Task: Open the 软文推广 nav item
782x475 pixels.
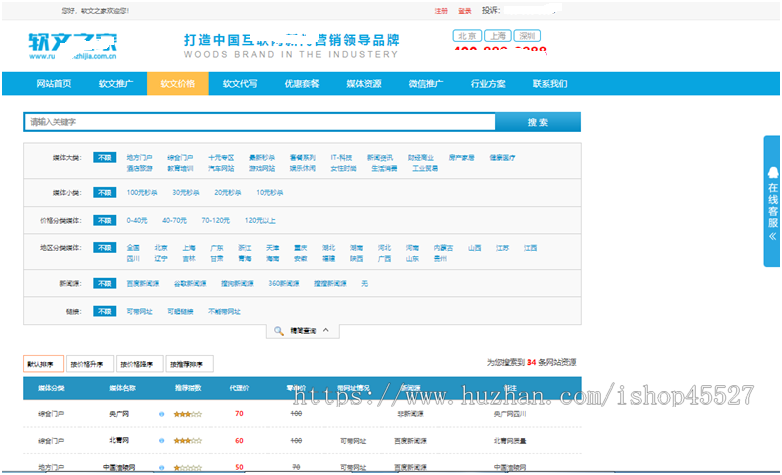Action: (x=116, y=84)
